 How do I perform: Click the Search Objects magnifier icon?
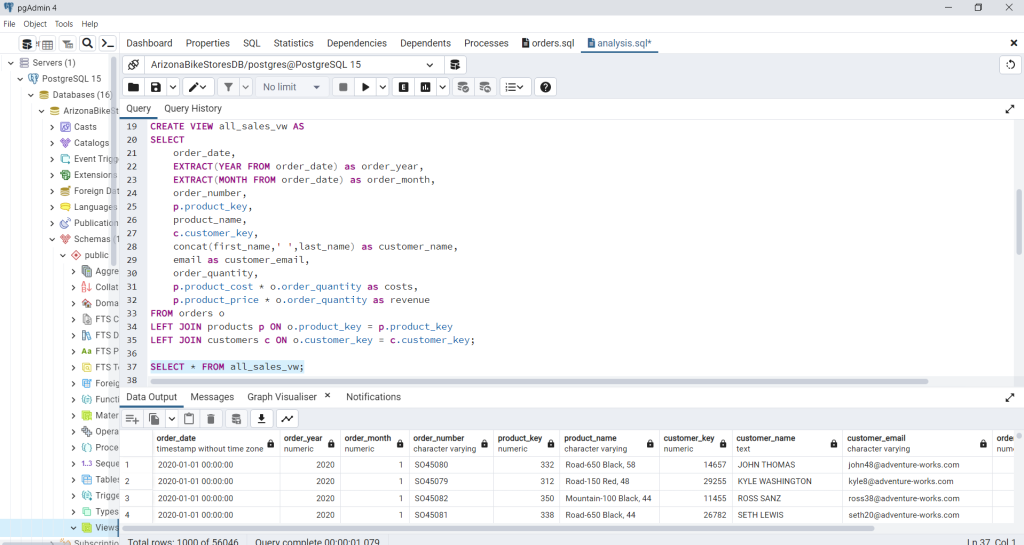click(87, 43)
